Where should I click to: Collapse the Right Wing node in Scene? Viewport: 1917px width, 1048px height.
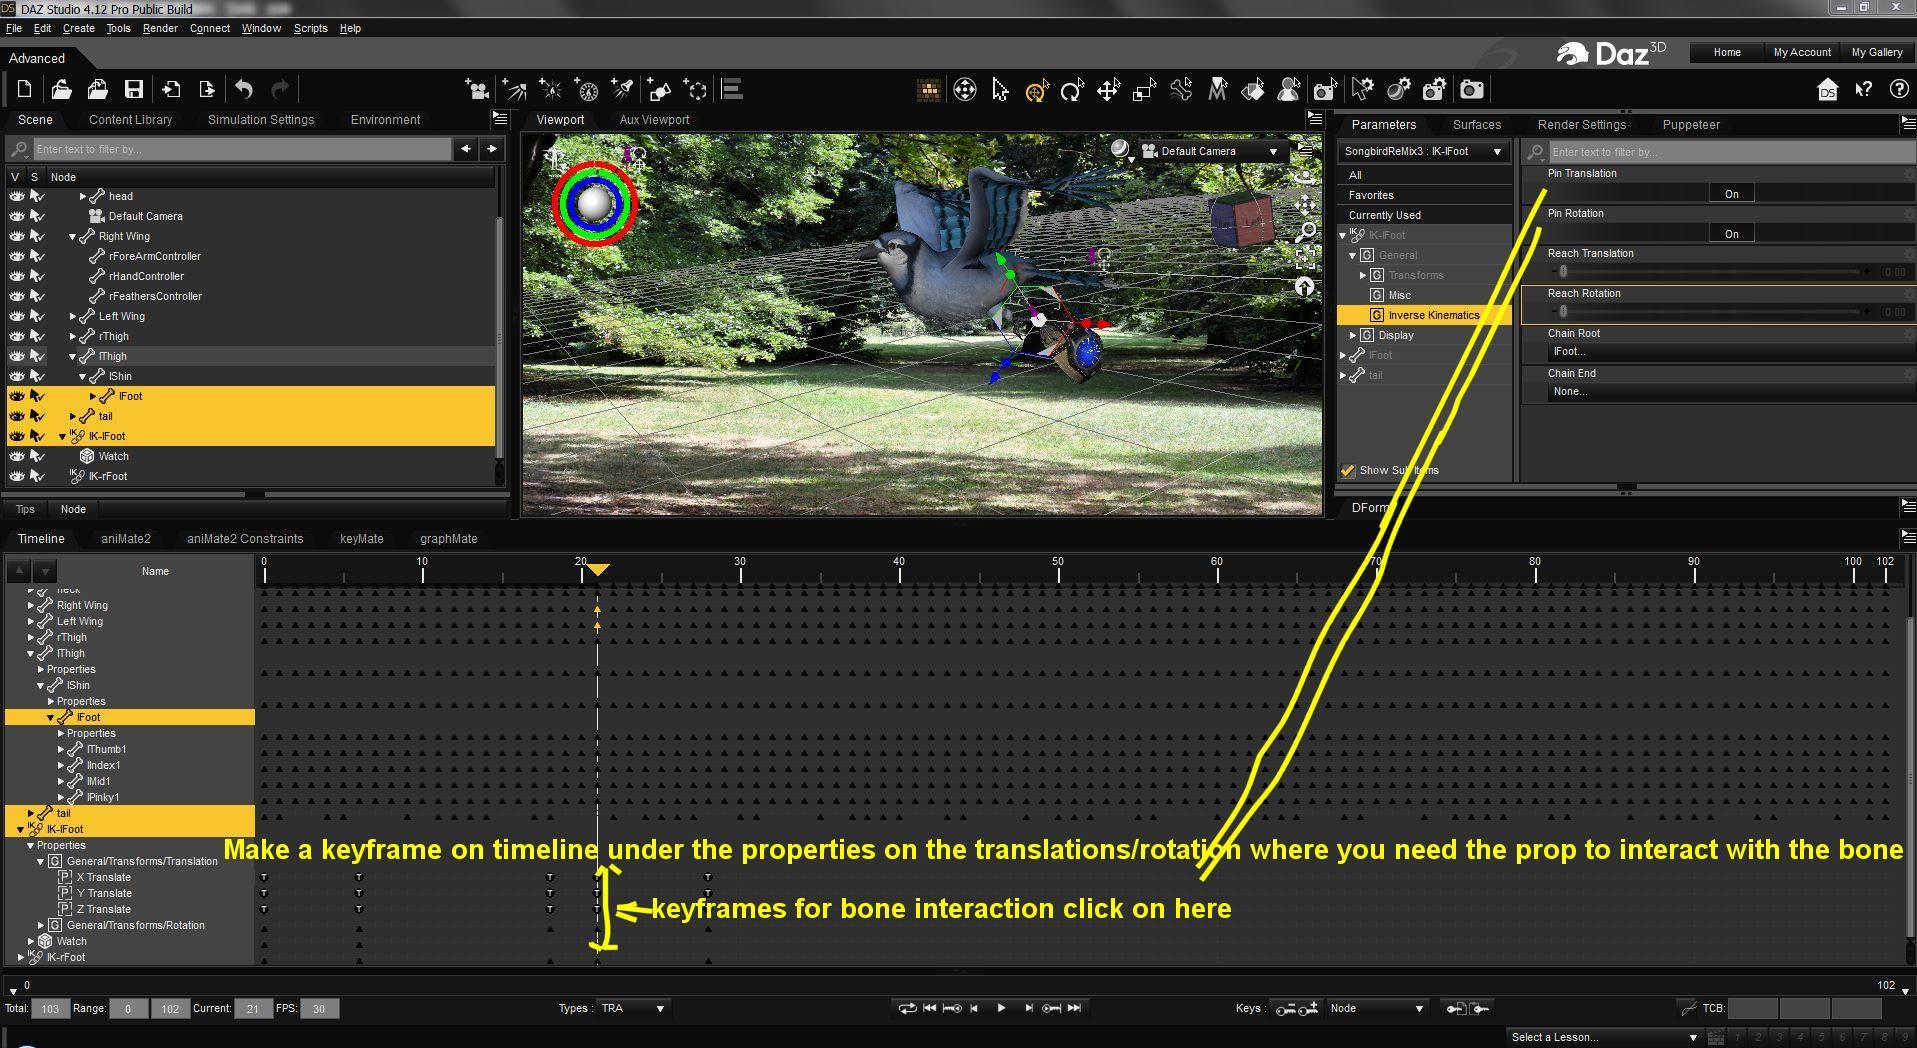73,237
